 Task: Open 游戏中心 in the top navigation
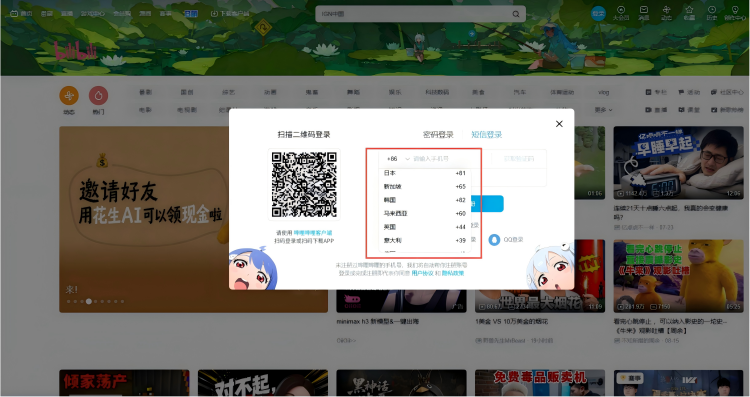93,14
